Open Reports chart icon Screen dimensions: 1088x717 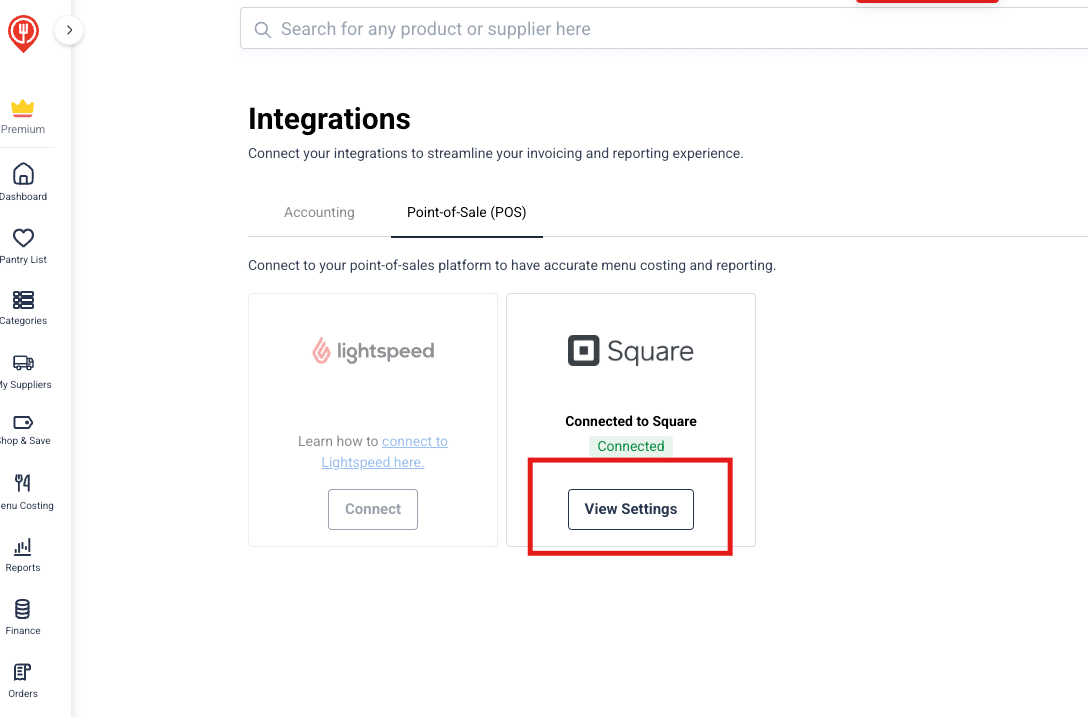(23, 547)
